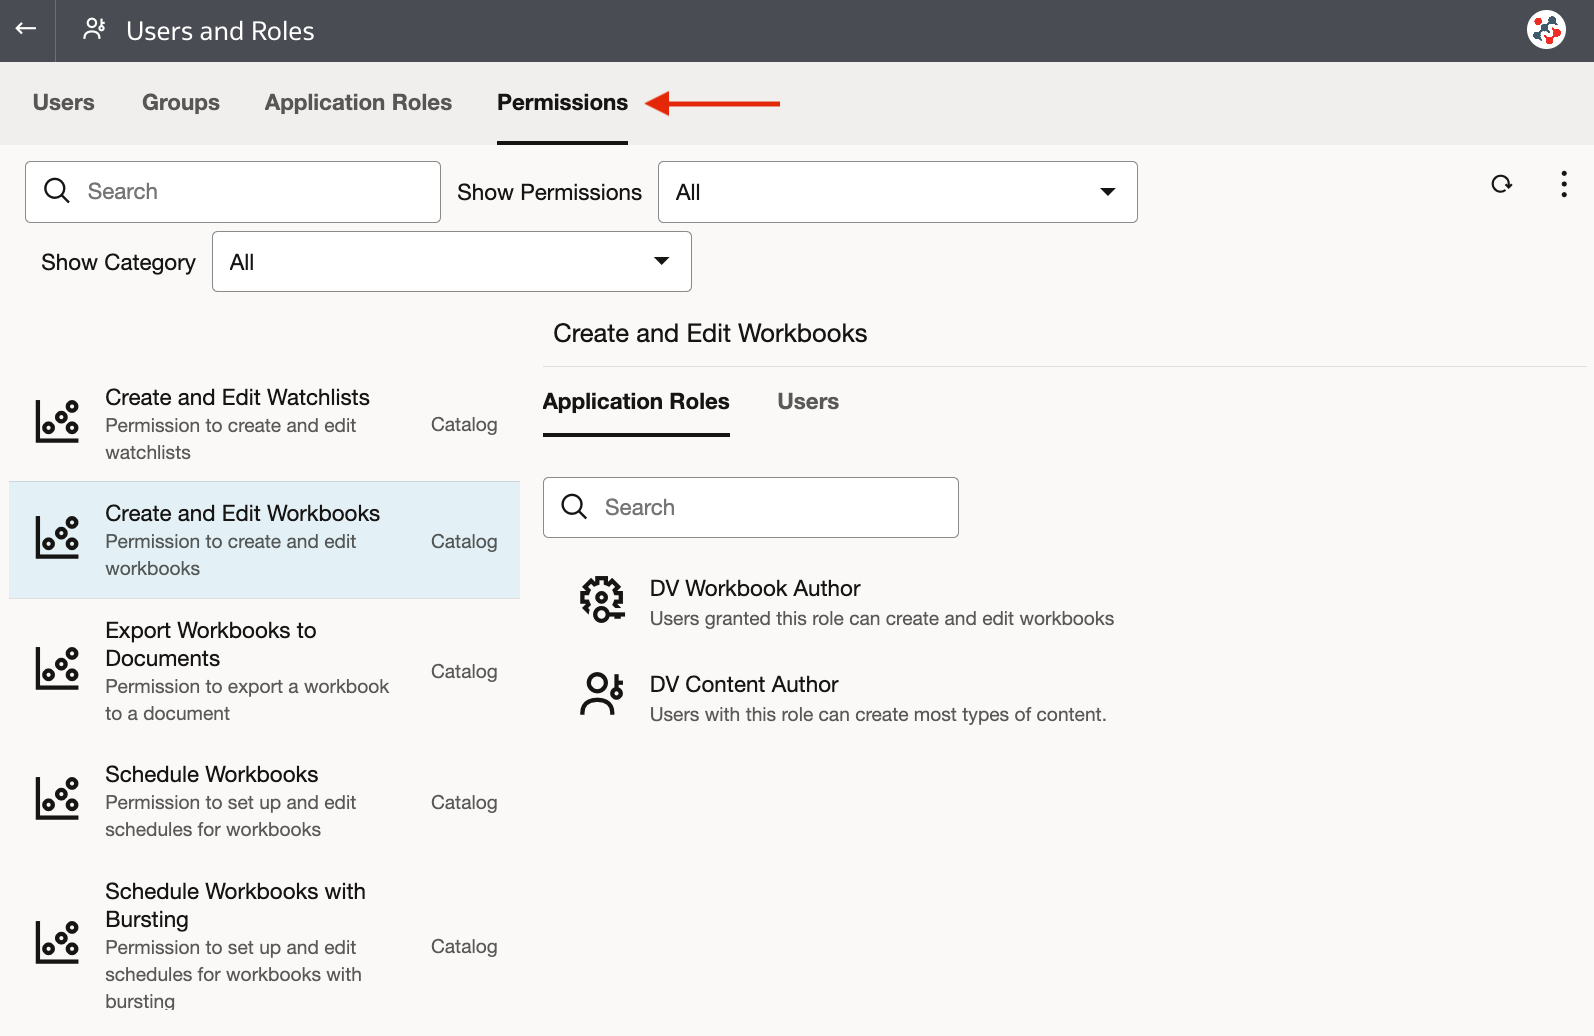Click the Create and Edit Watchlists icon
Image resolution: width=1594 pixels, height=1036 pixels.
[x=57, y=422]
